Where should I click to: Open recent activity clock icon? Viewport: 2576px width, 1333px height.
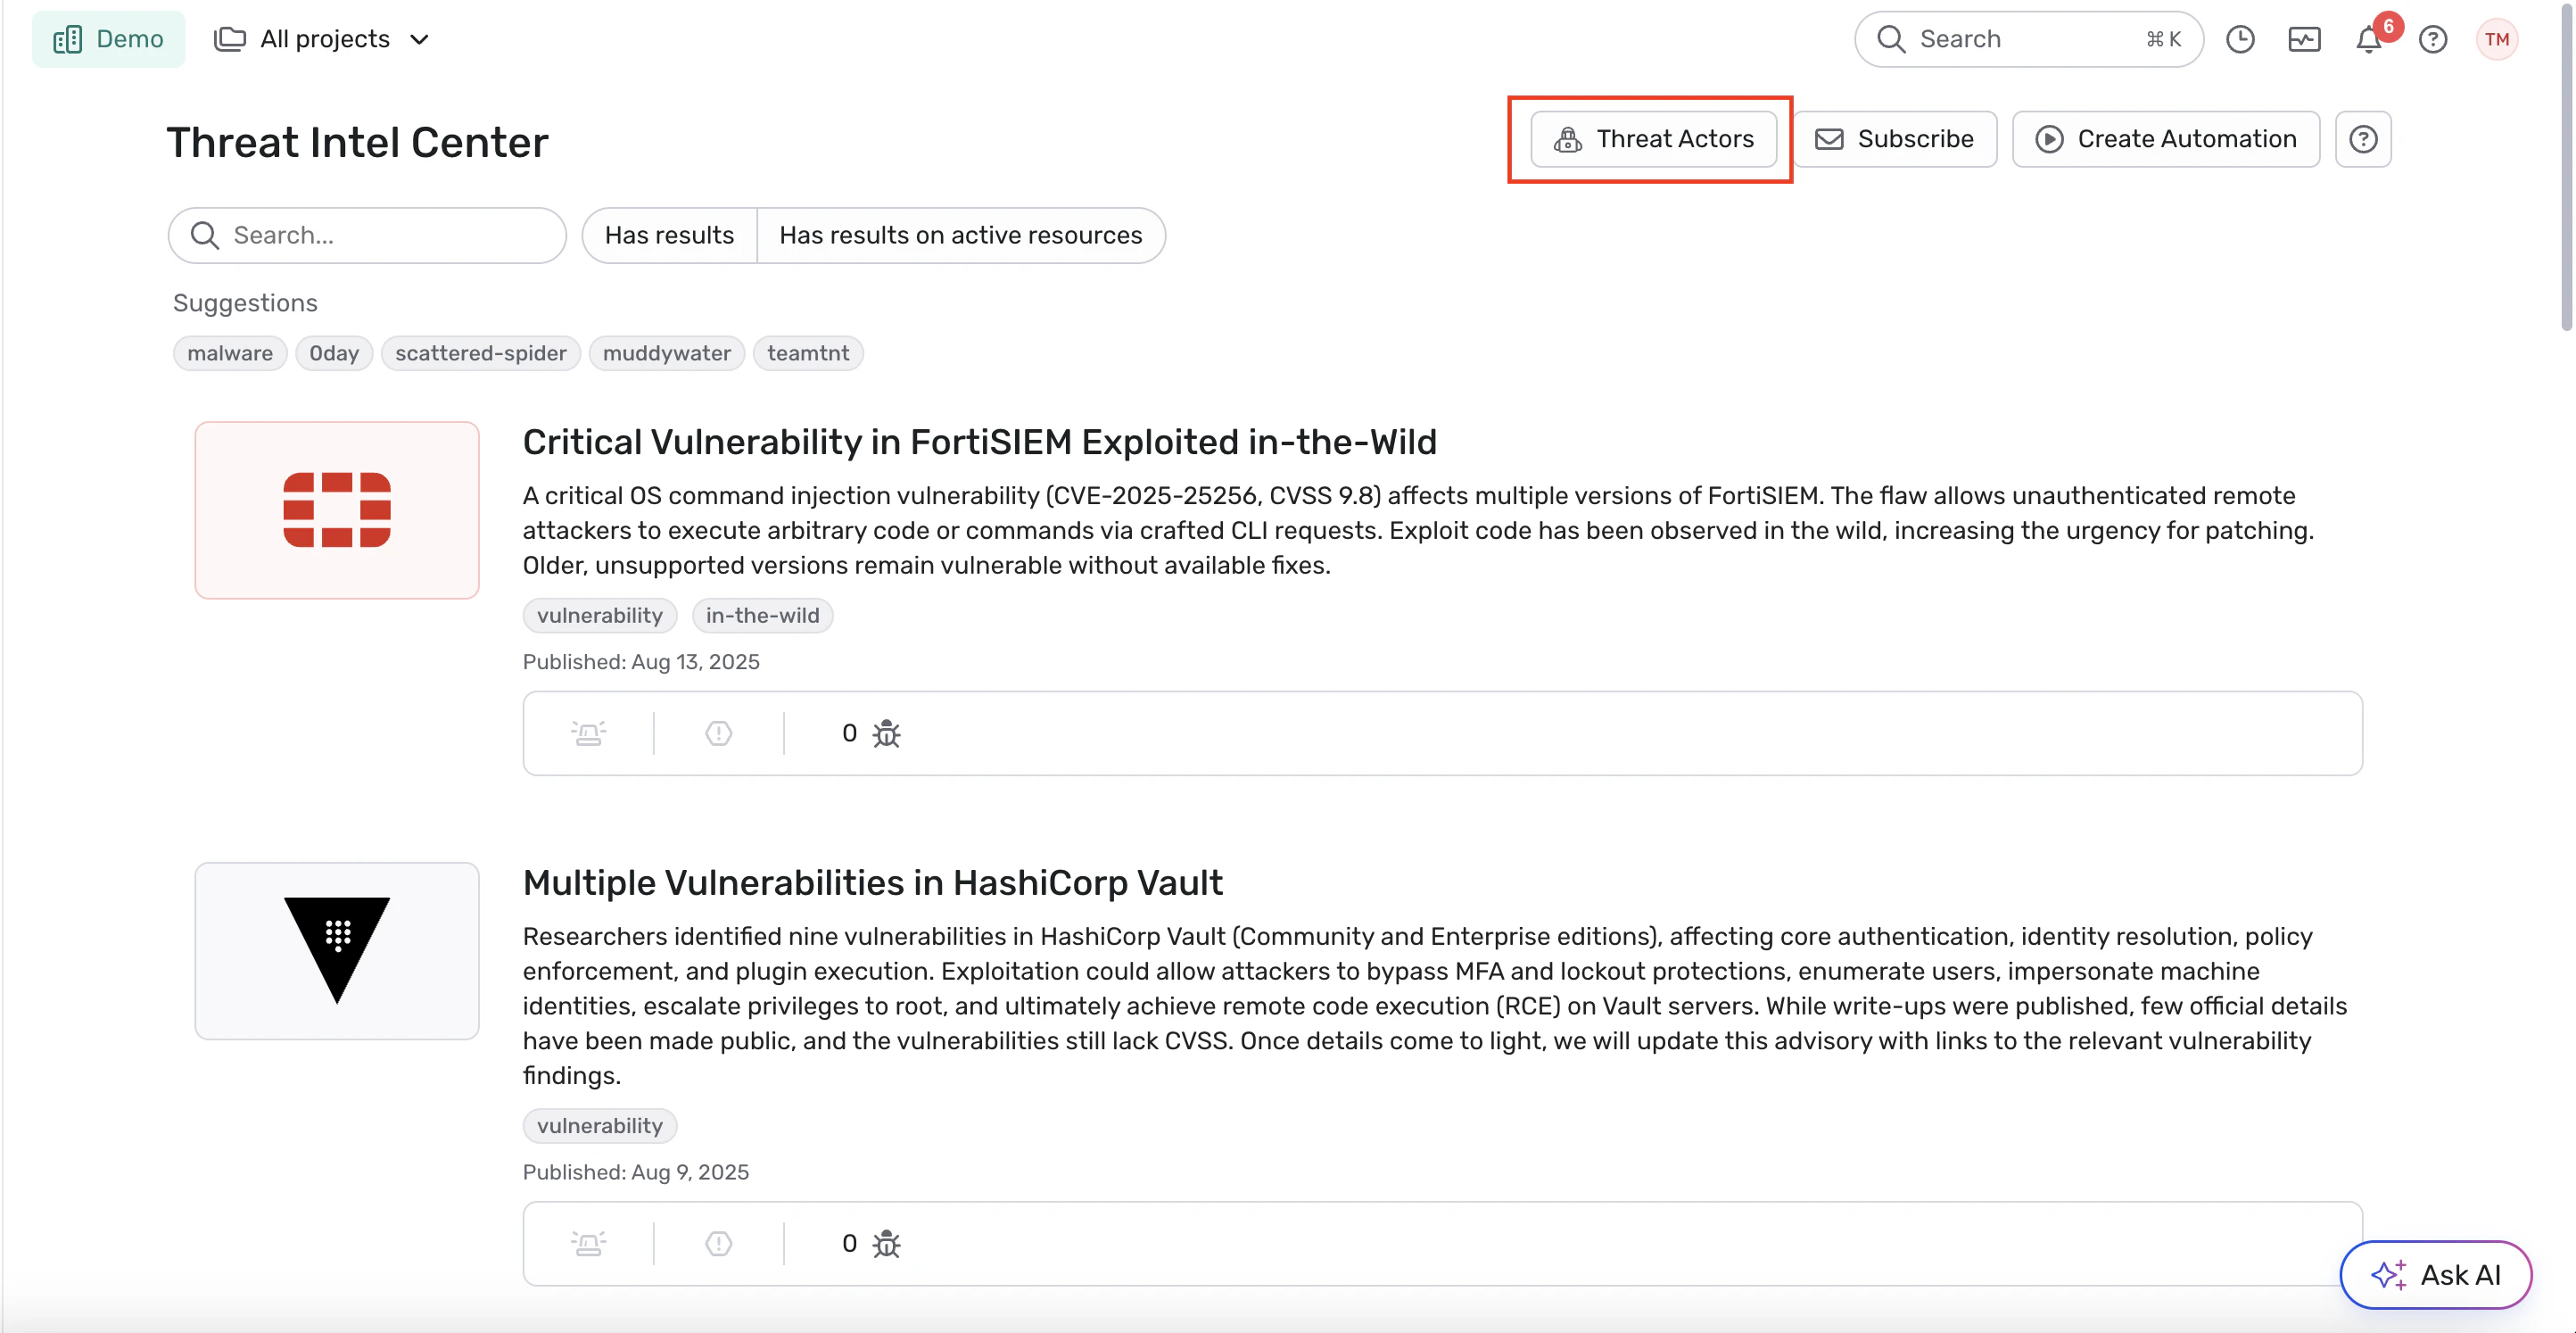click(x=2240, y=40)
